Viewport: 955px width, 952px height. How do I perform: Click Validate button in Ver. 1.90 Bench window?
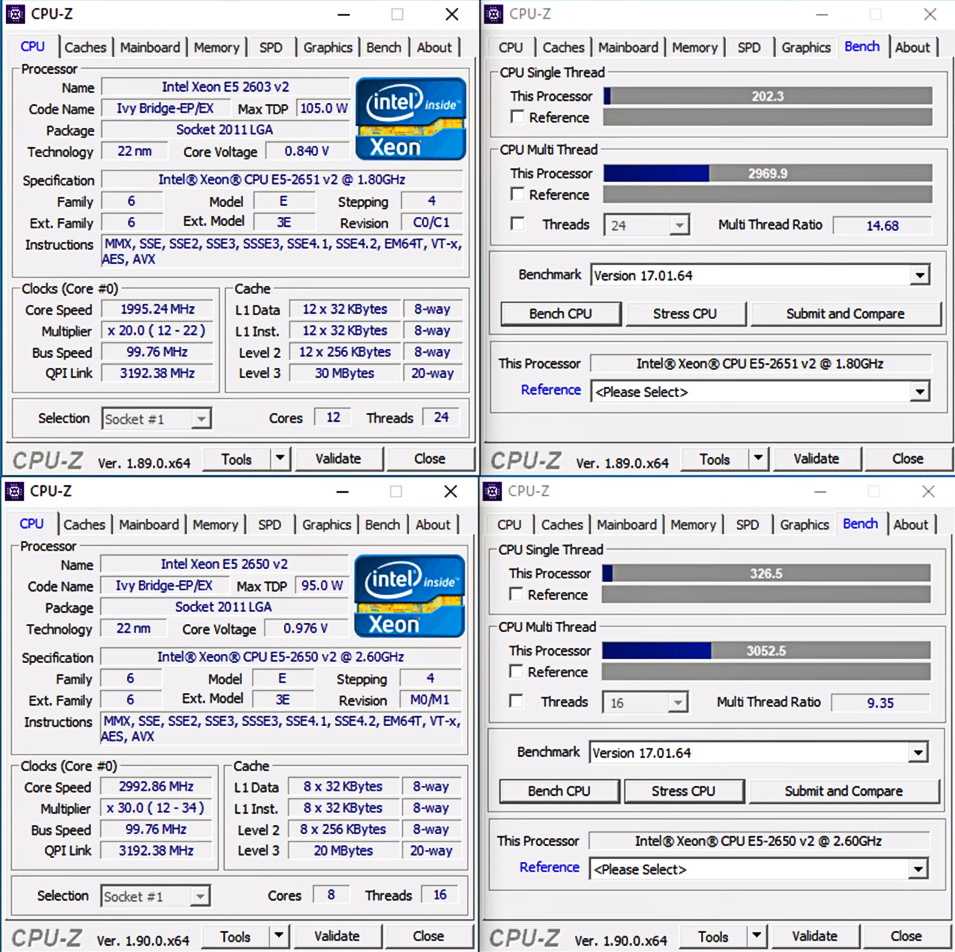815,936
